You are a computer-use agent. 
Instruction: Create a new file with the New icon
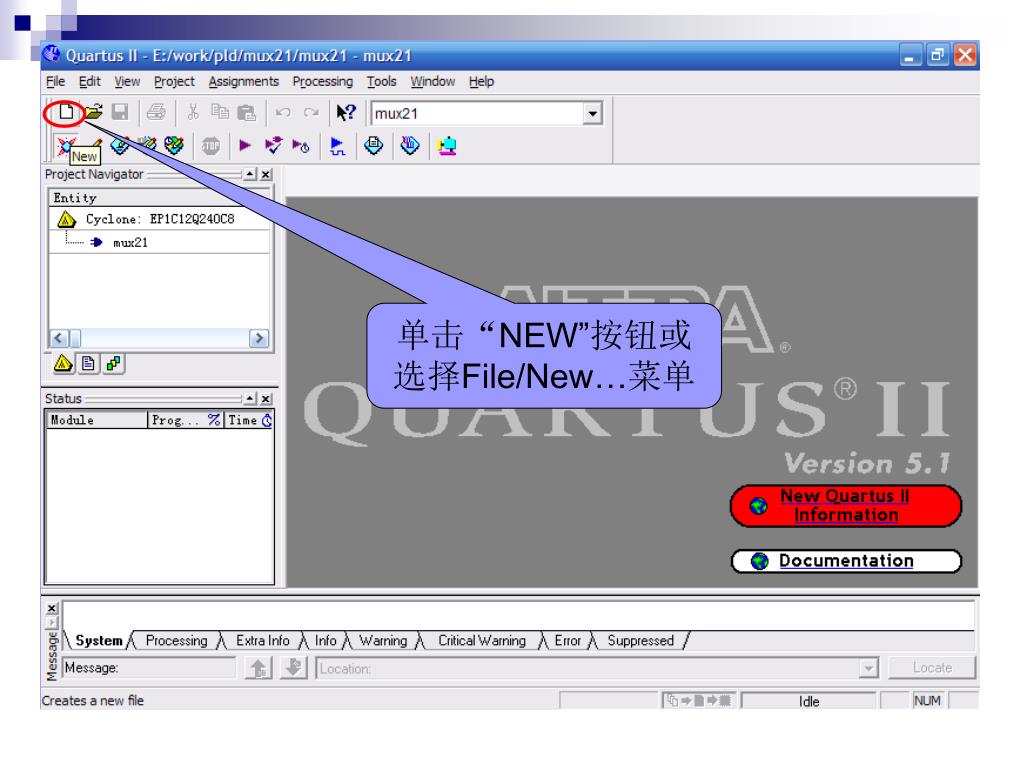(65, 112)
